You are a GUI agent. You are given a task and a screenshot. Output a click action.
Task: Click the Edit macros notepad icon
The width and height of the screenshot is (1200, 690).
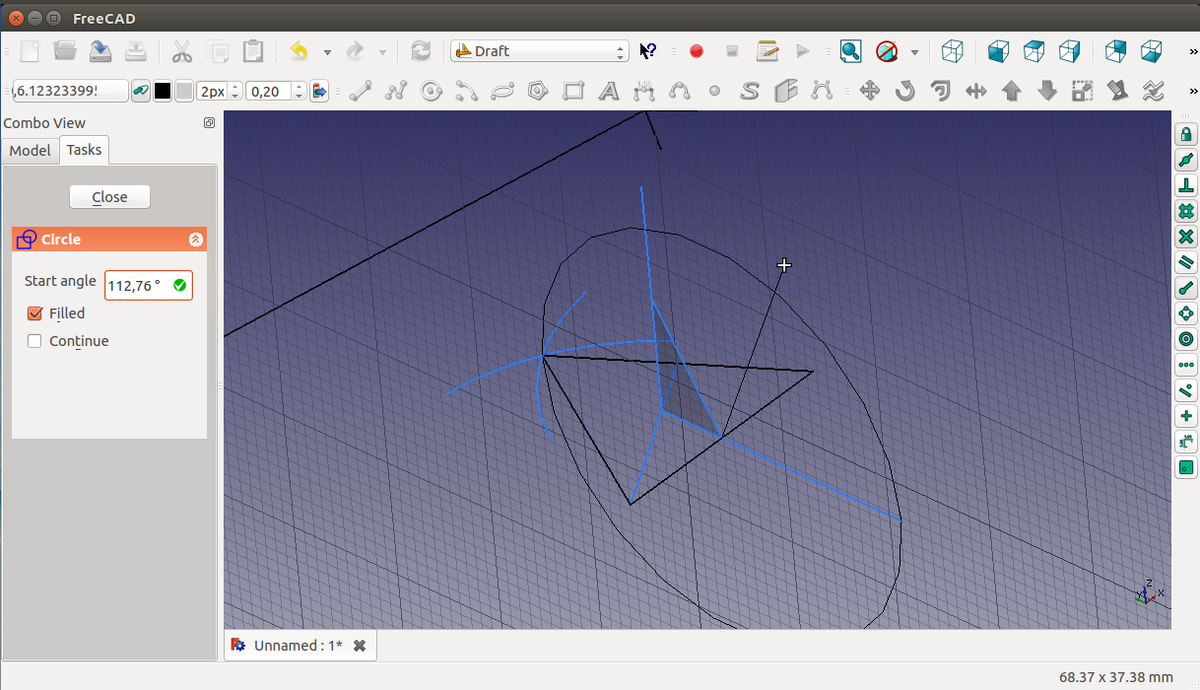767,51
